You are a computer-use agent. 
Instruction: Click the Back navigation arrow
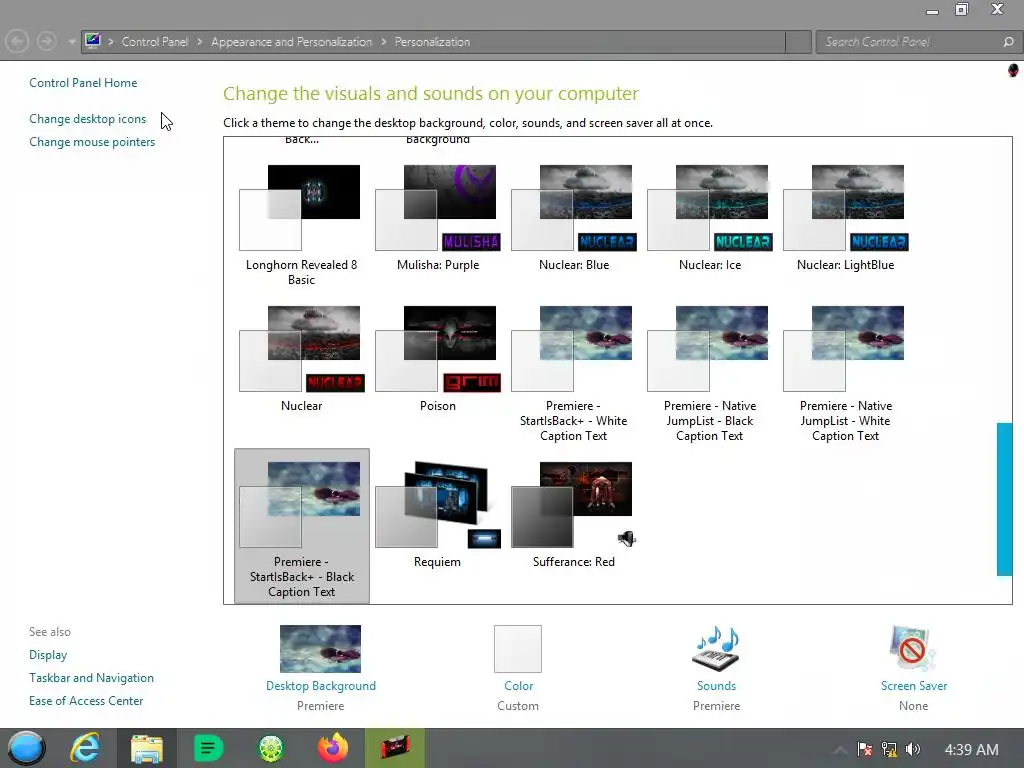17,42
